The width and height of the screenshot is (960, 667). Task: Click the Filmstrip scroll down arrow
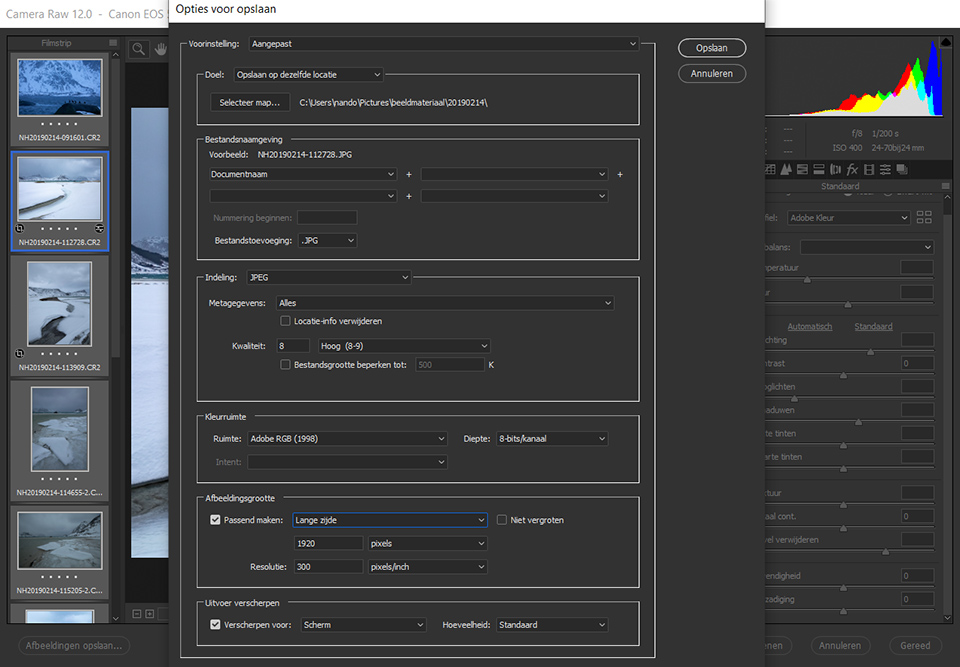(x=115, y=618)
